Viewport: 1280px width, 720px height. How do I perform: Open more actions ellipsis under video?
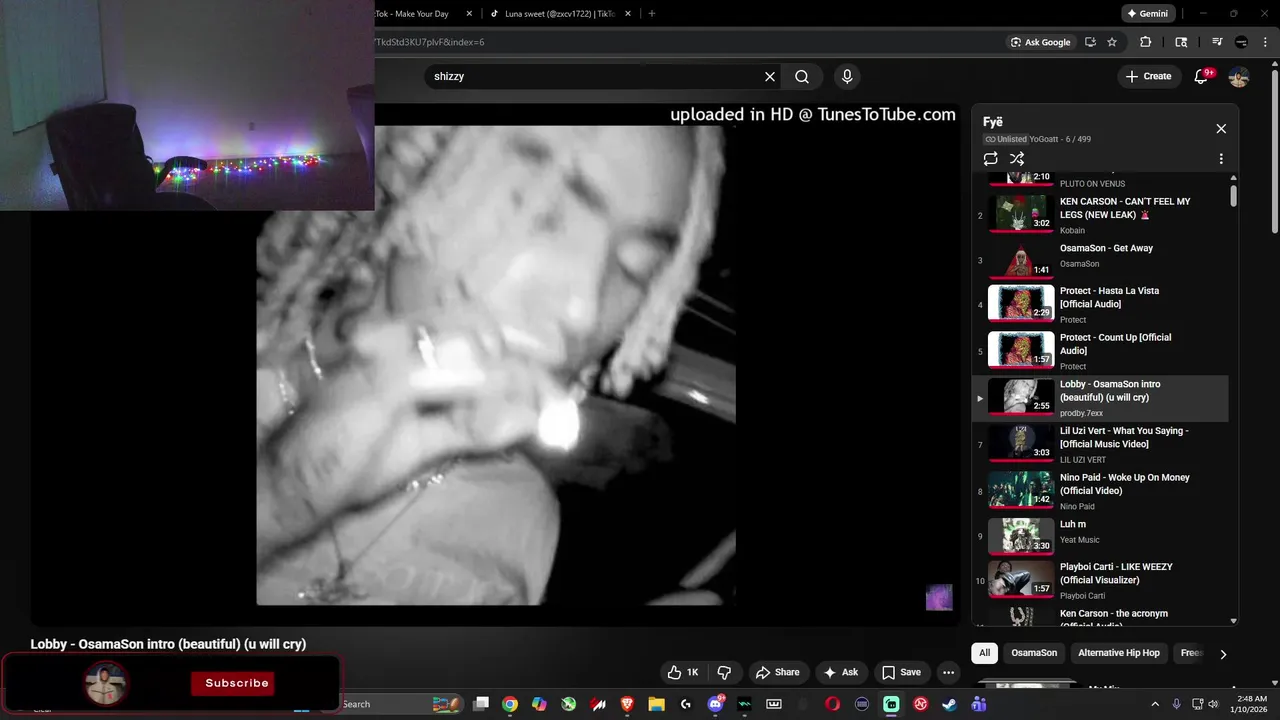(x=948, y=673)
